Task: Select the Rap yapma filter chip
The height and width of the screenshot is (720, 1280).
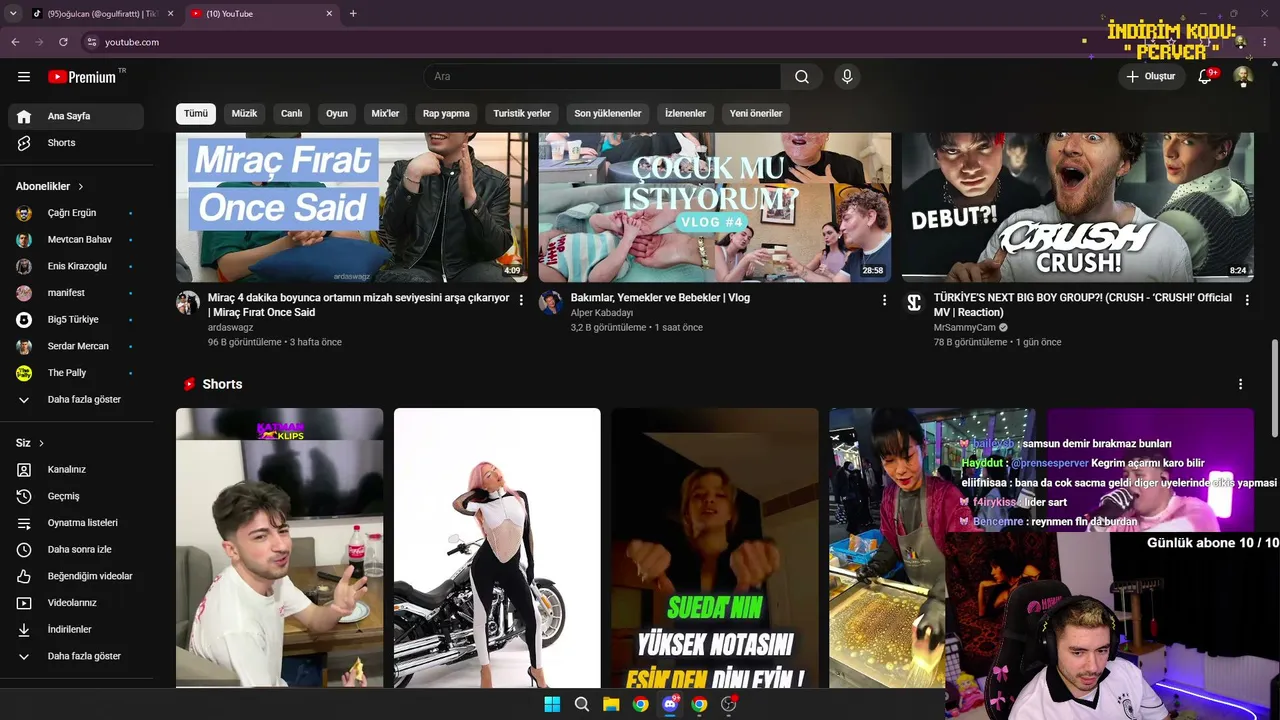Action: [446, 113]
